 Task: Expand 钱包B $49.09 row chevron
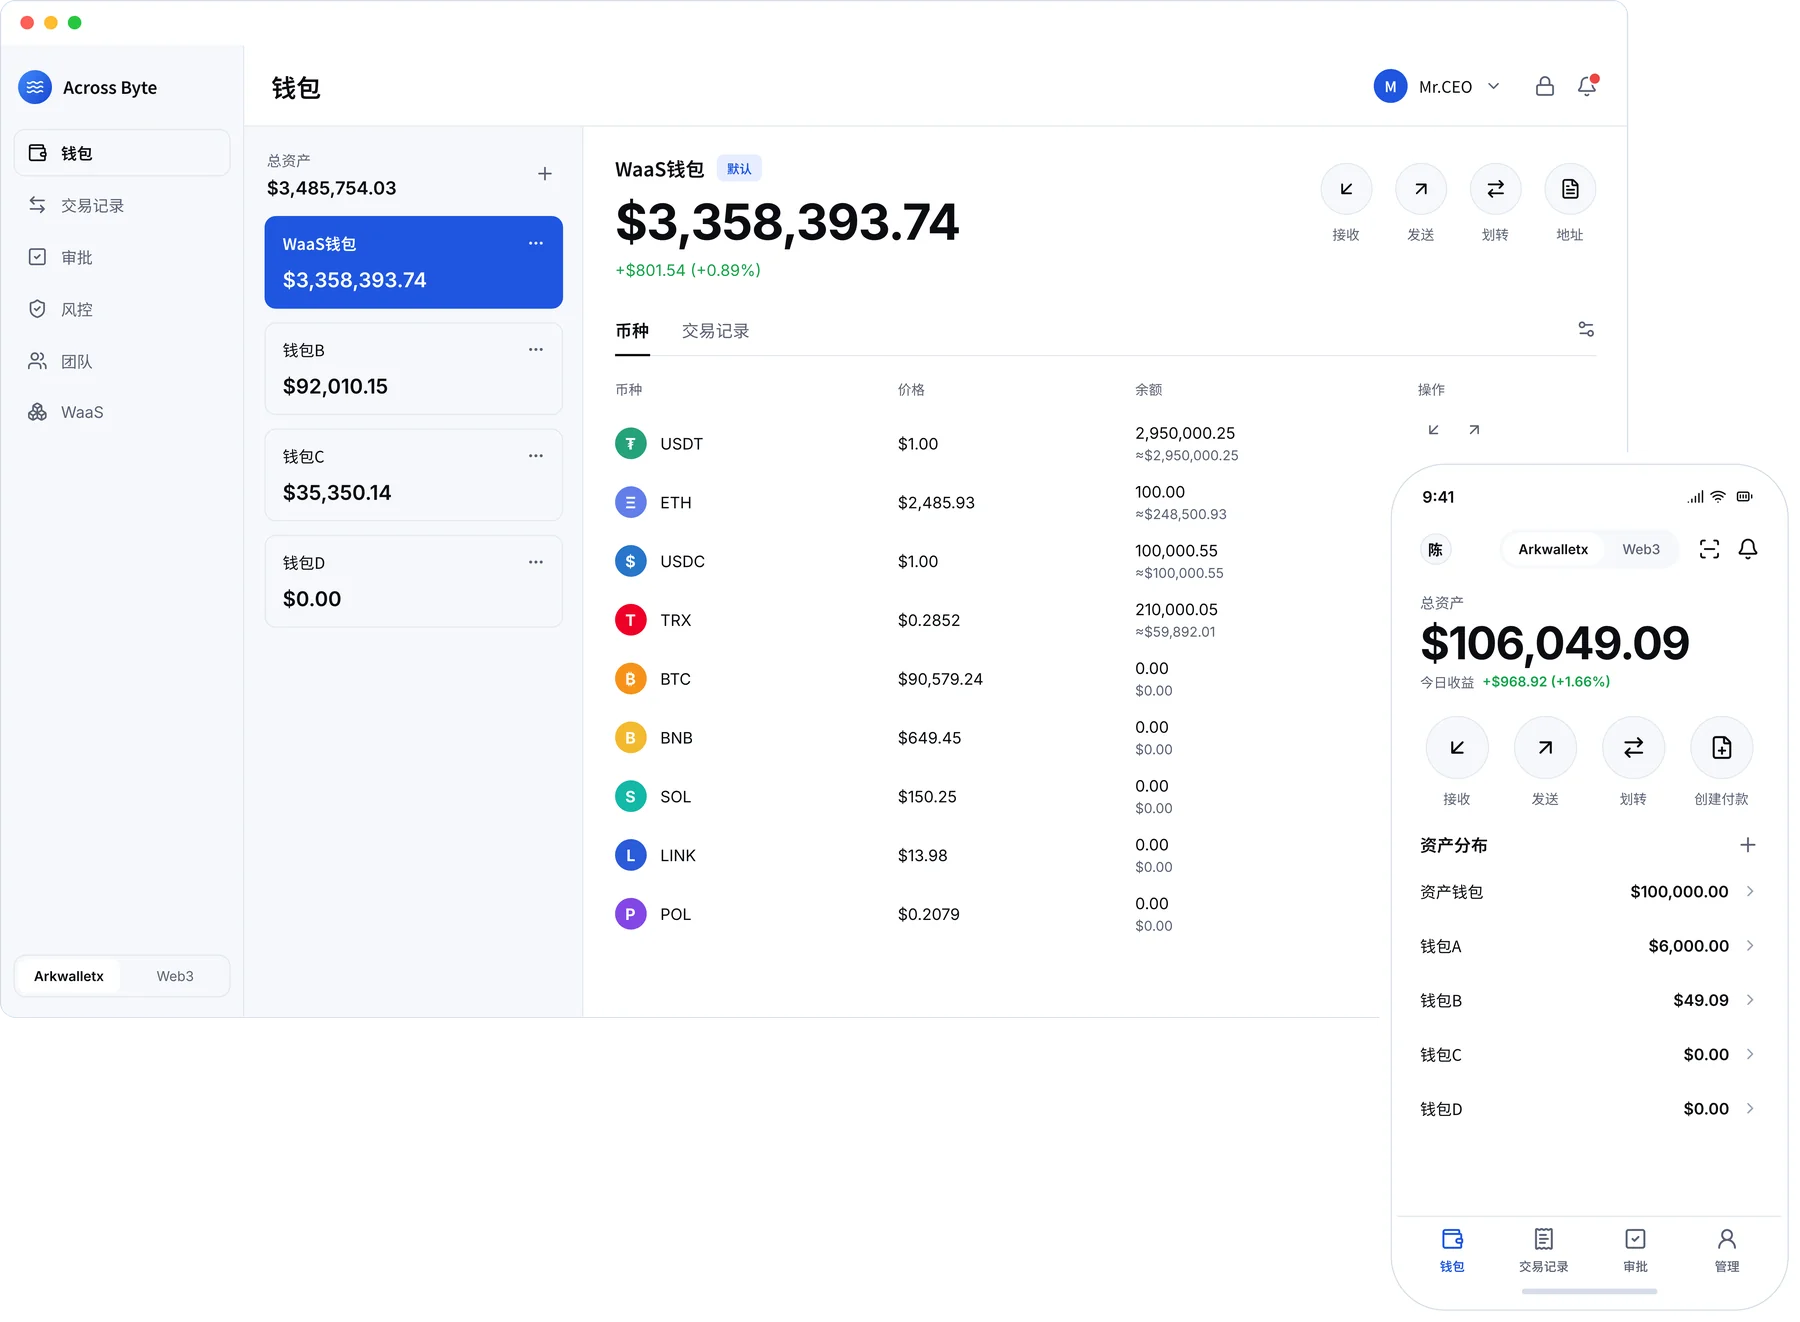point(1750,1000)
